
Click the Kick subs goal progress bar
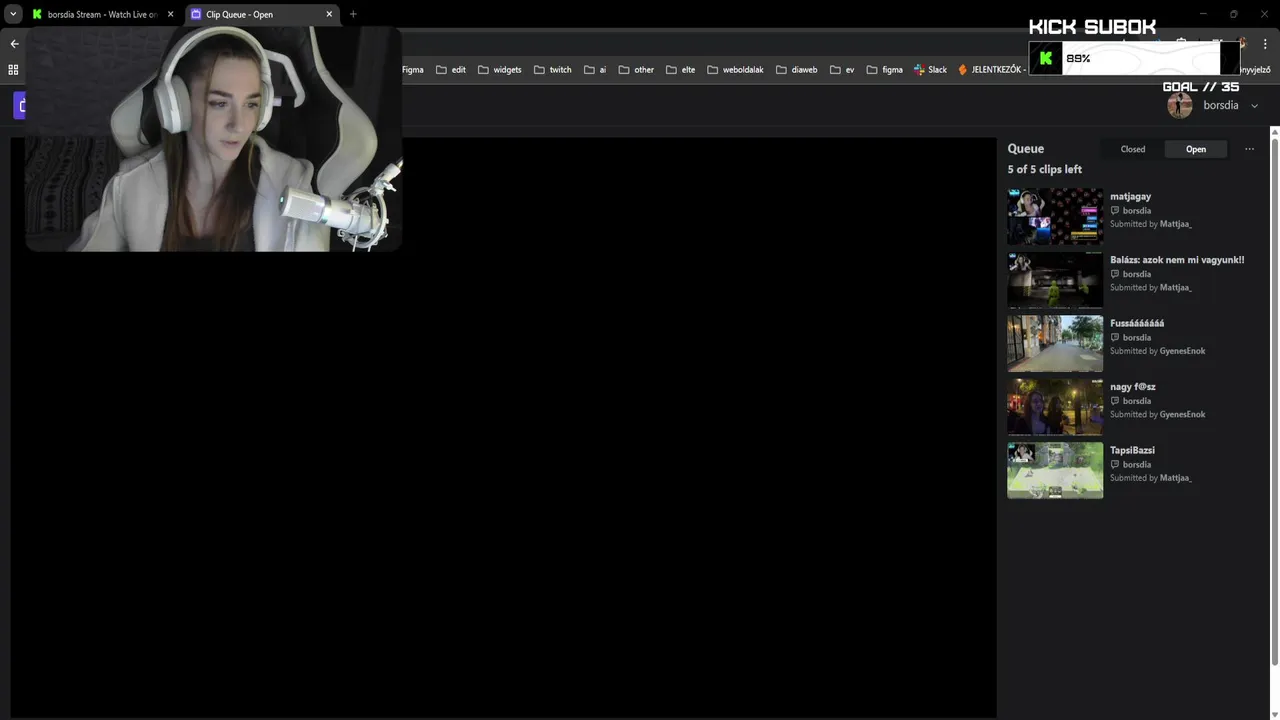pos(1135,58)
